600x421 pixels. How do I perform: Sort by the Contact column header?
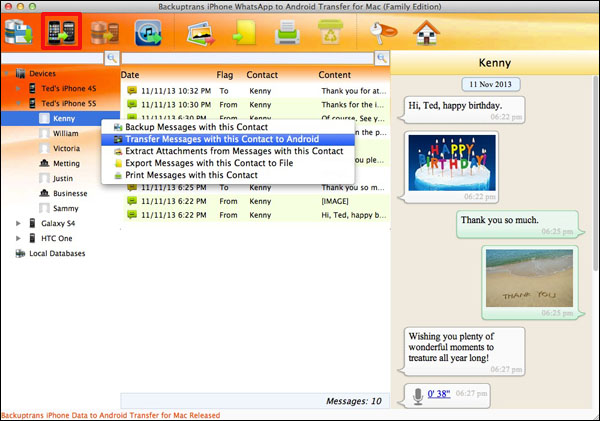pos(262,75)
